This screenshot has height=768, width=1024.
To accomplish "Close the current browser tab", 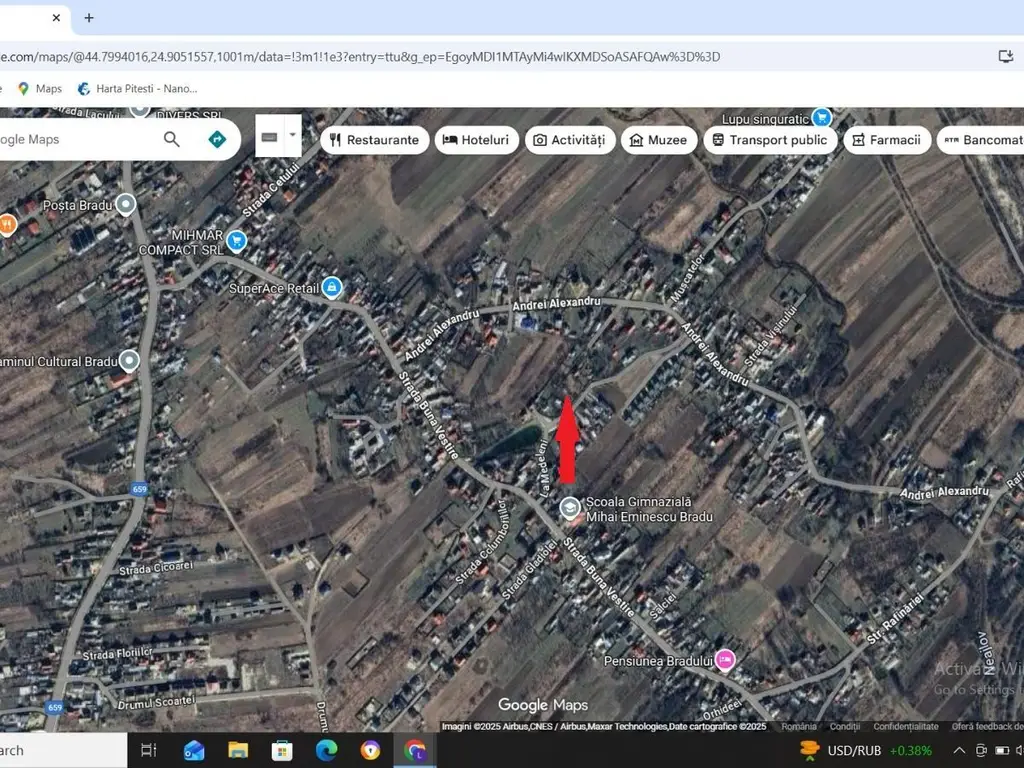I will pos(56,18).
